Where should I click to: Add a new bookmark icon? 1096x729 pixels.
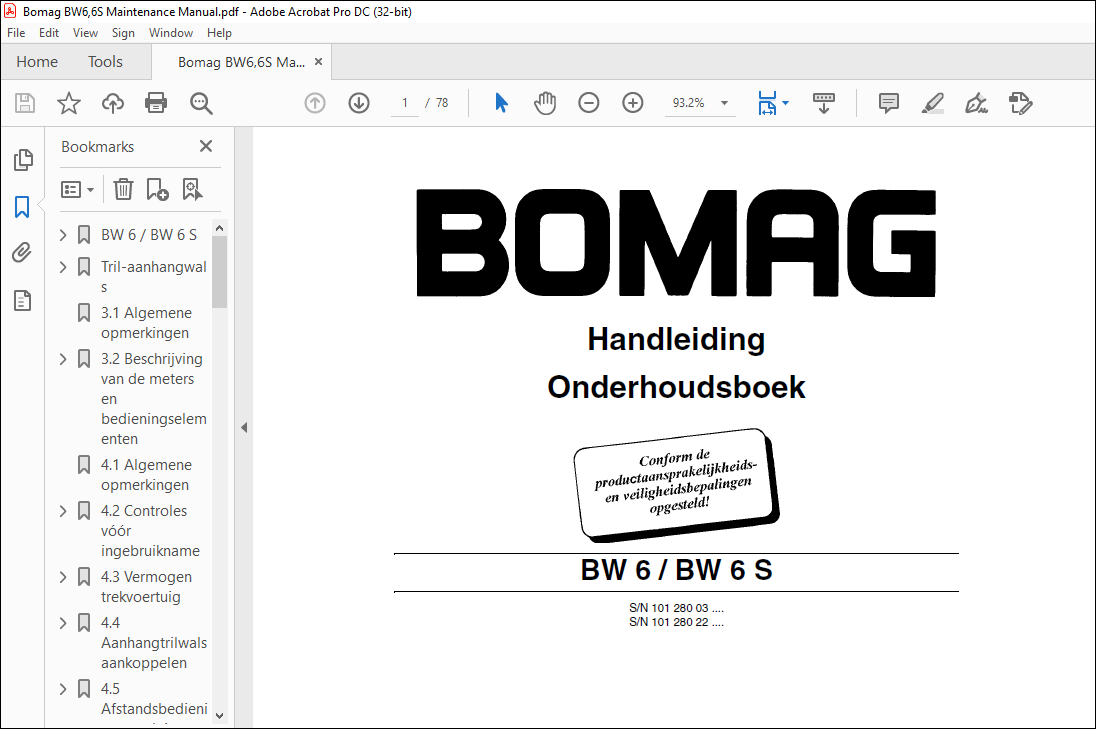pos(157,189)
